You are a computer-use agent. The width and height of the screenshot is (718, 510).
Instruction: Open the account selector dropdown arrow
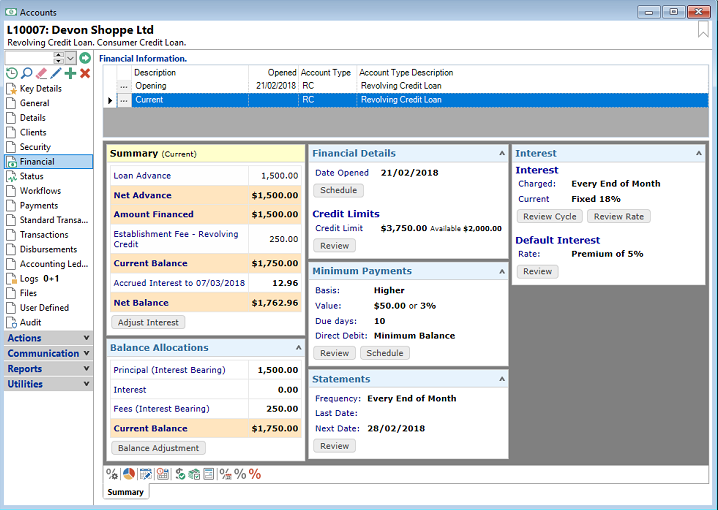pos(70,58)
